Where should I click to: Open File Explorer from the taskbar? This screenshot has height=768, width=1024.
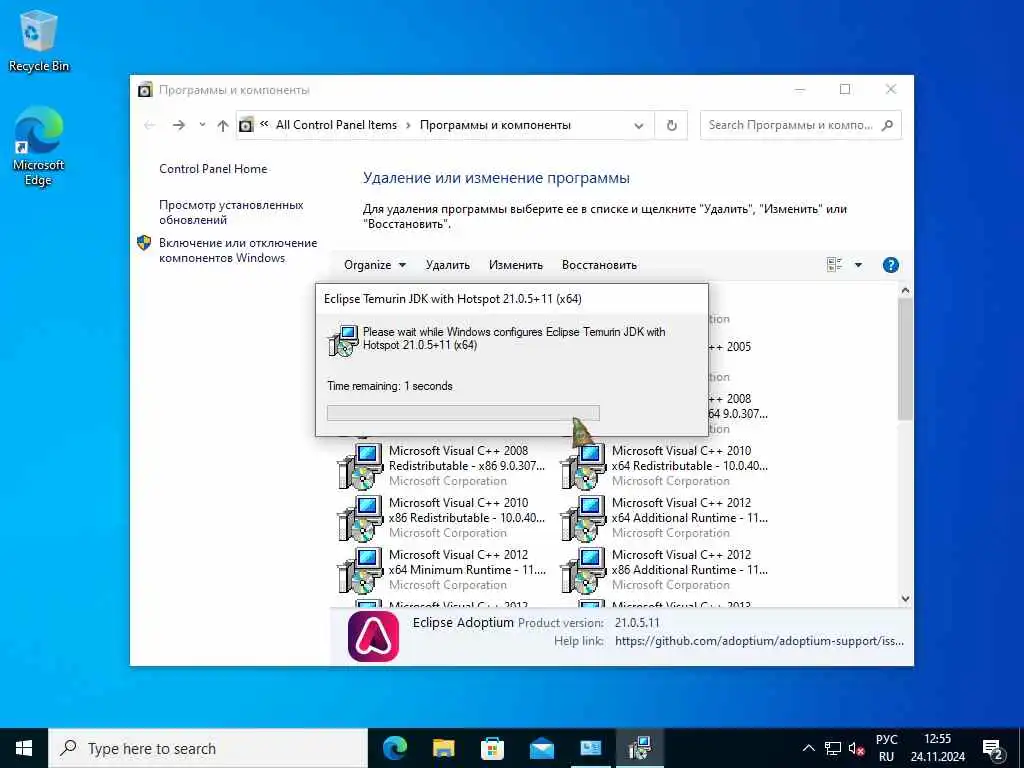pos(443,748)
